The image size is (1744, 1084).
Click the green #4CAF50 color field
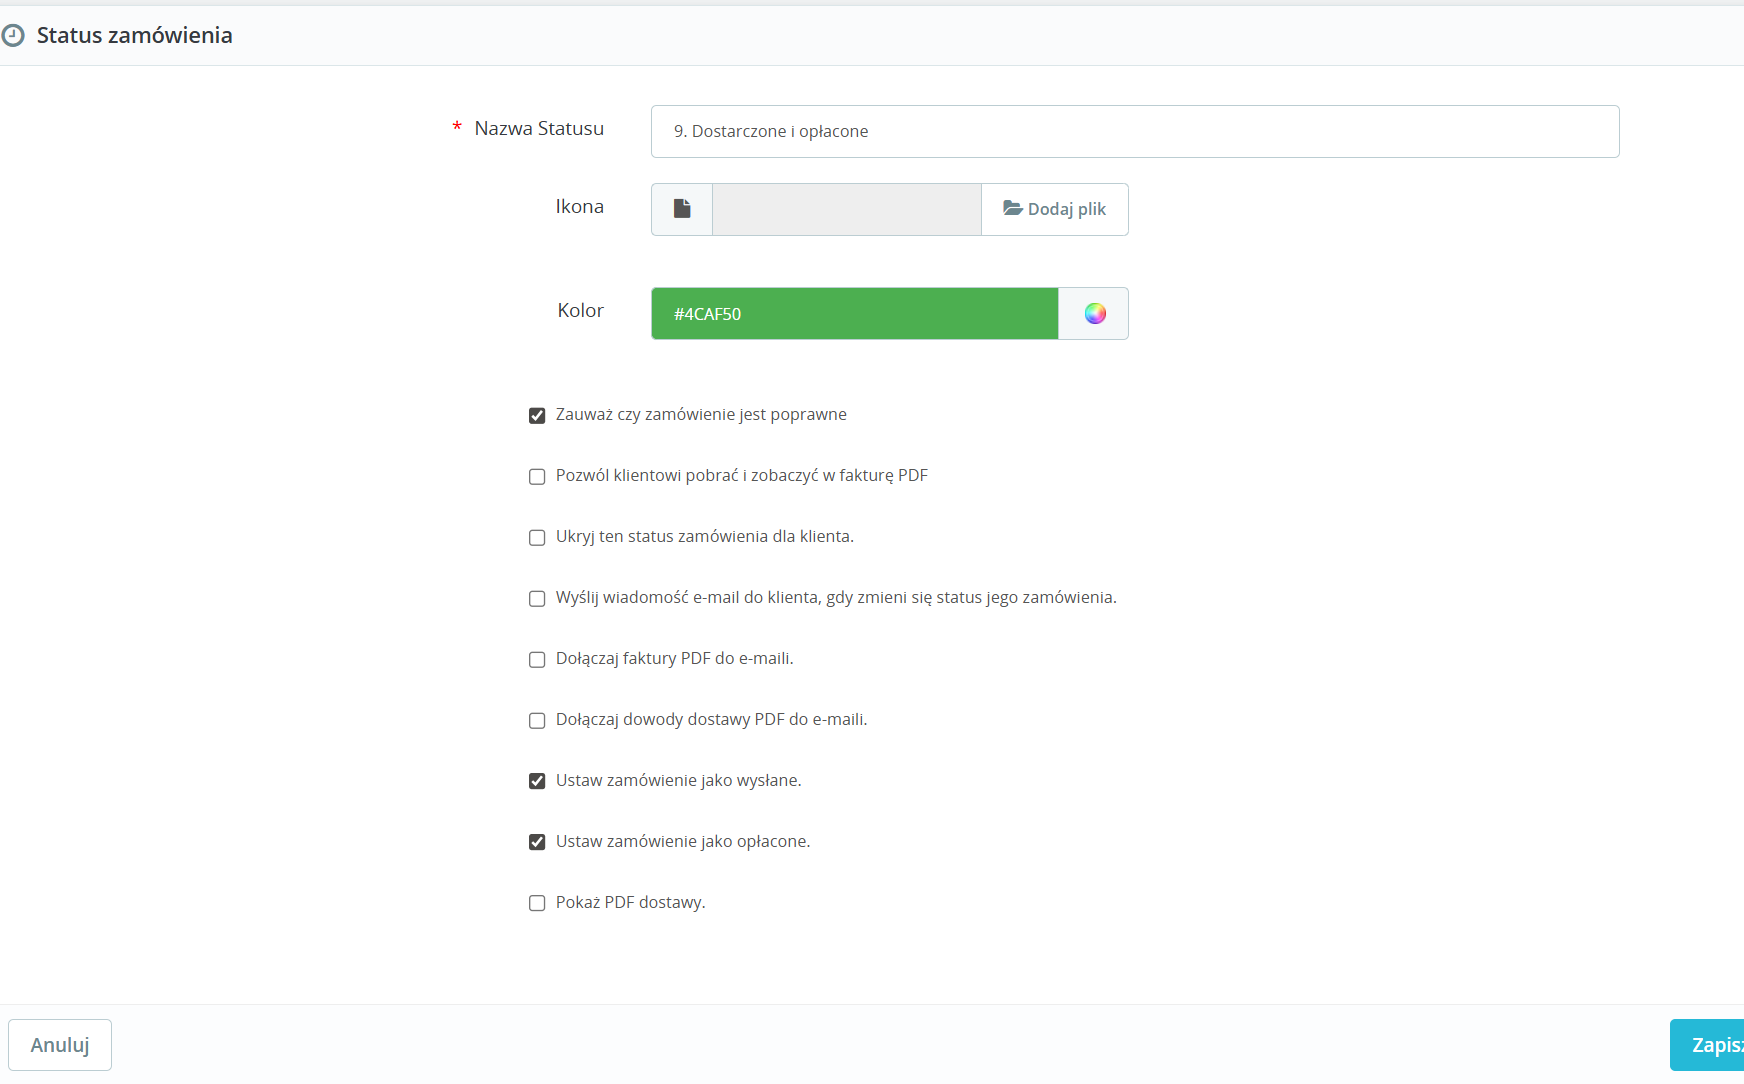pyautogui.click(x=855, y=314)
